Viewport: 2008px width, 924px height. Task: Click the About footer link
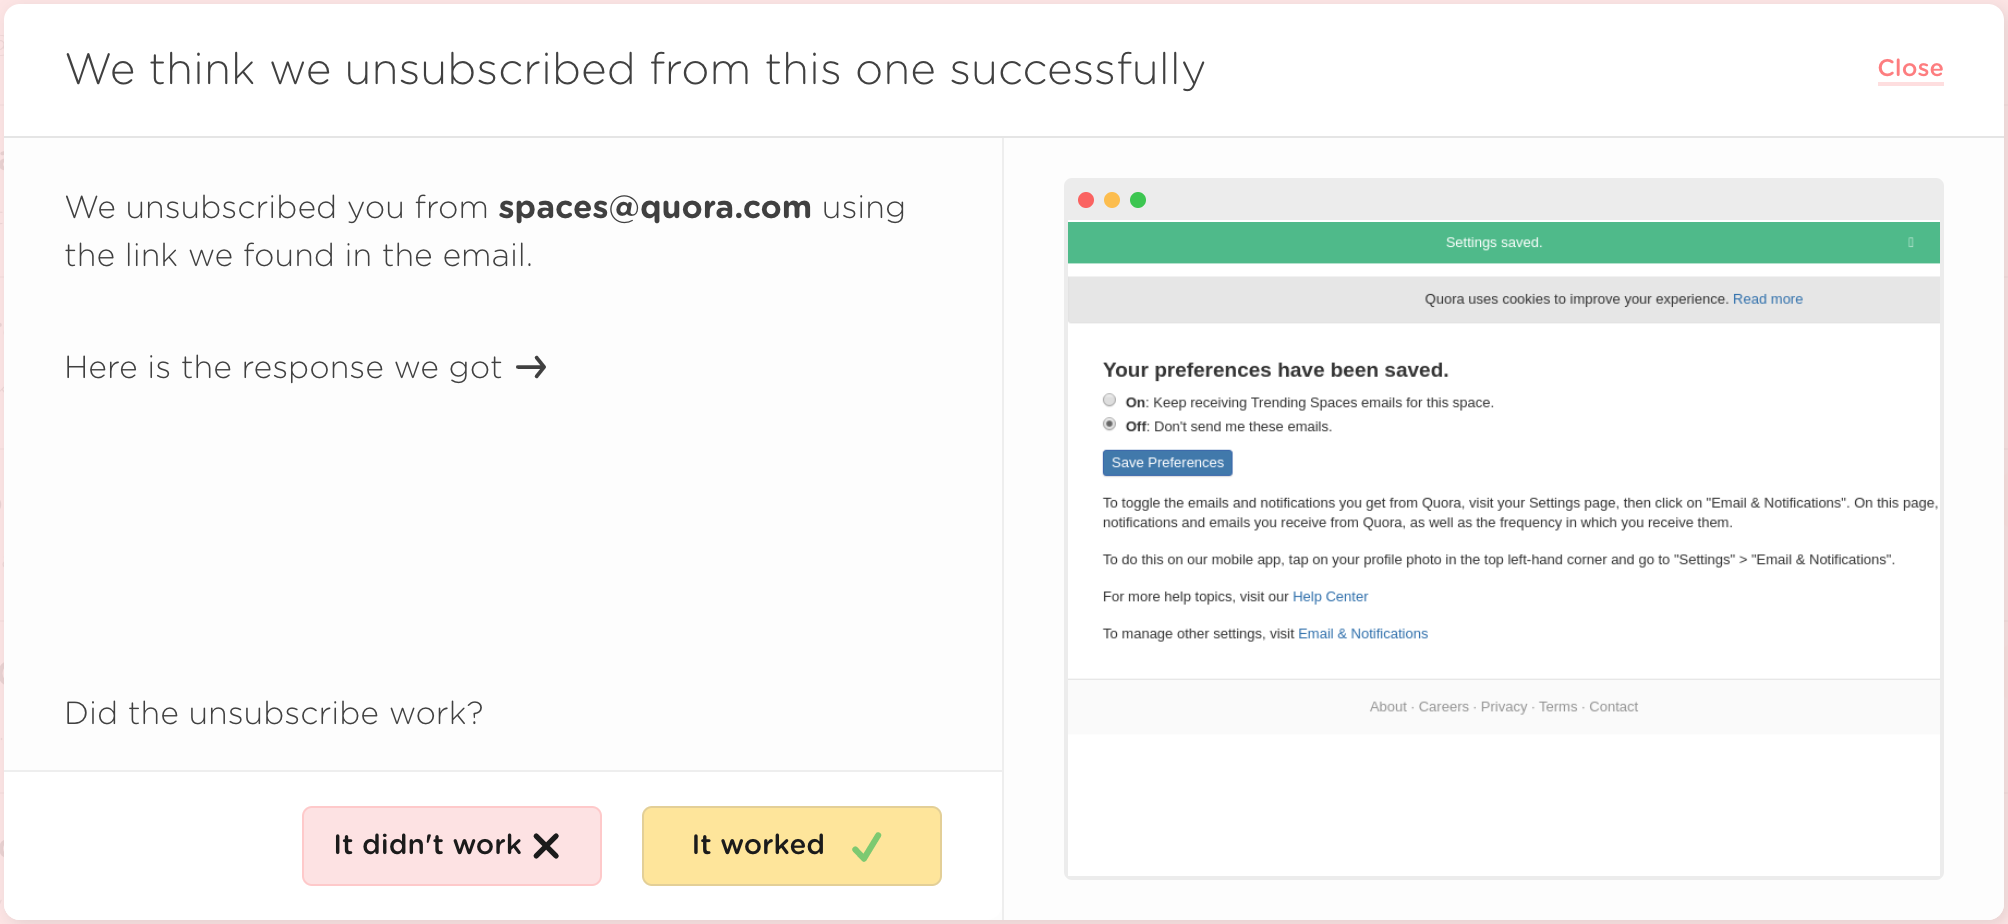(x=1388, y=707)
